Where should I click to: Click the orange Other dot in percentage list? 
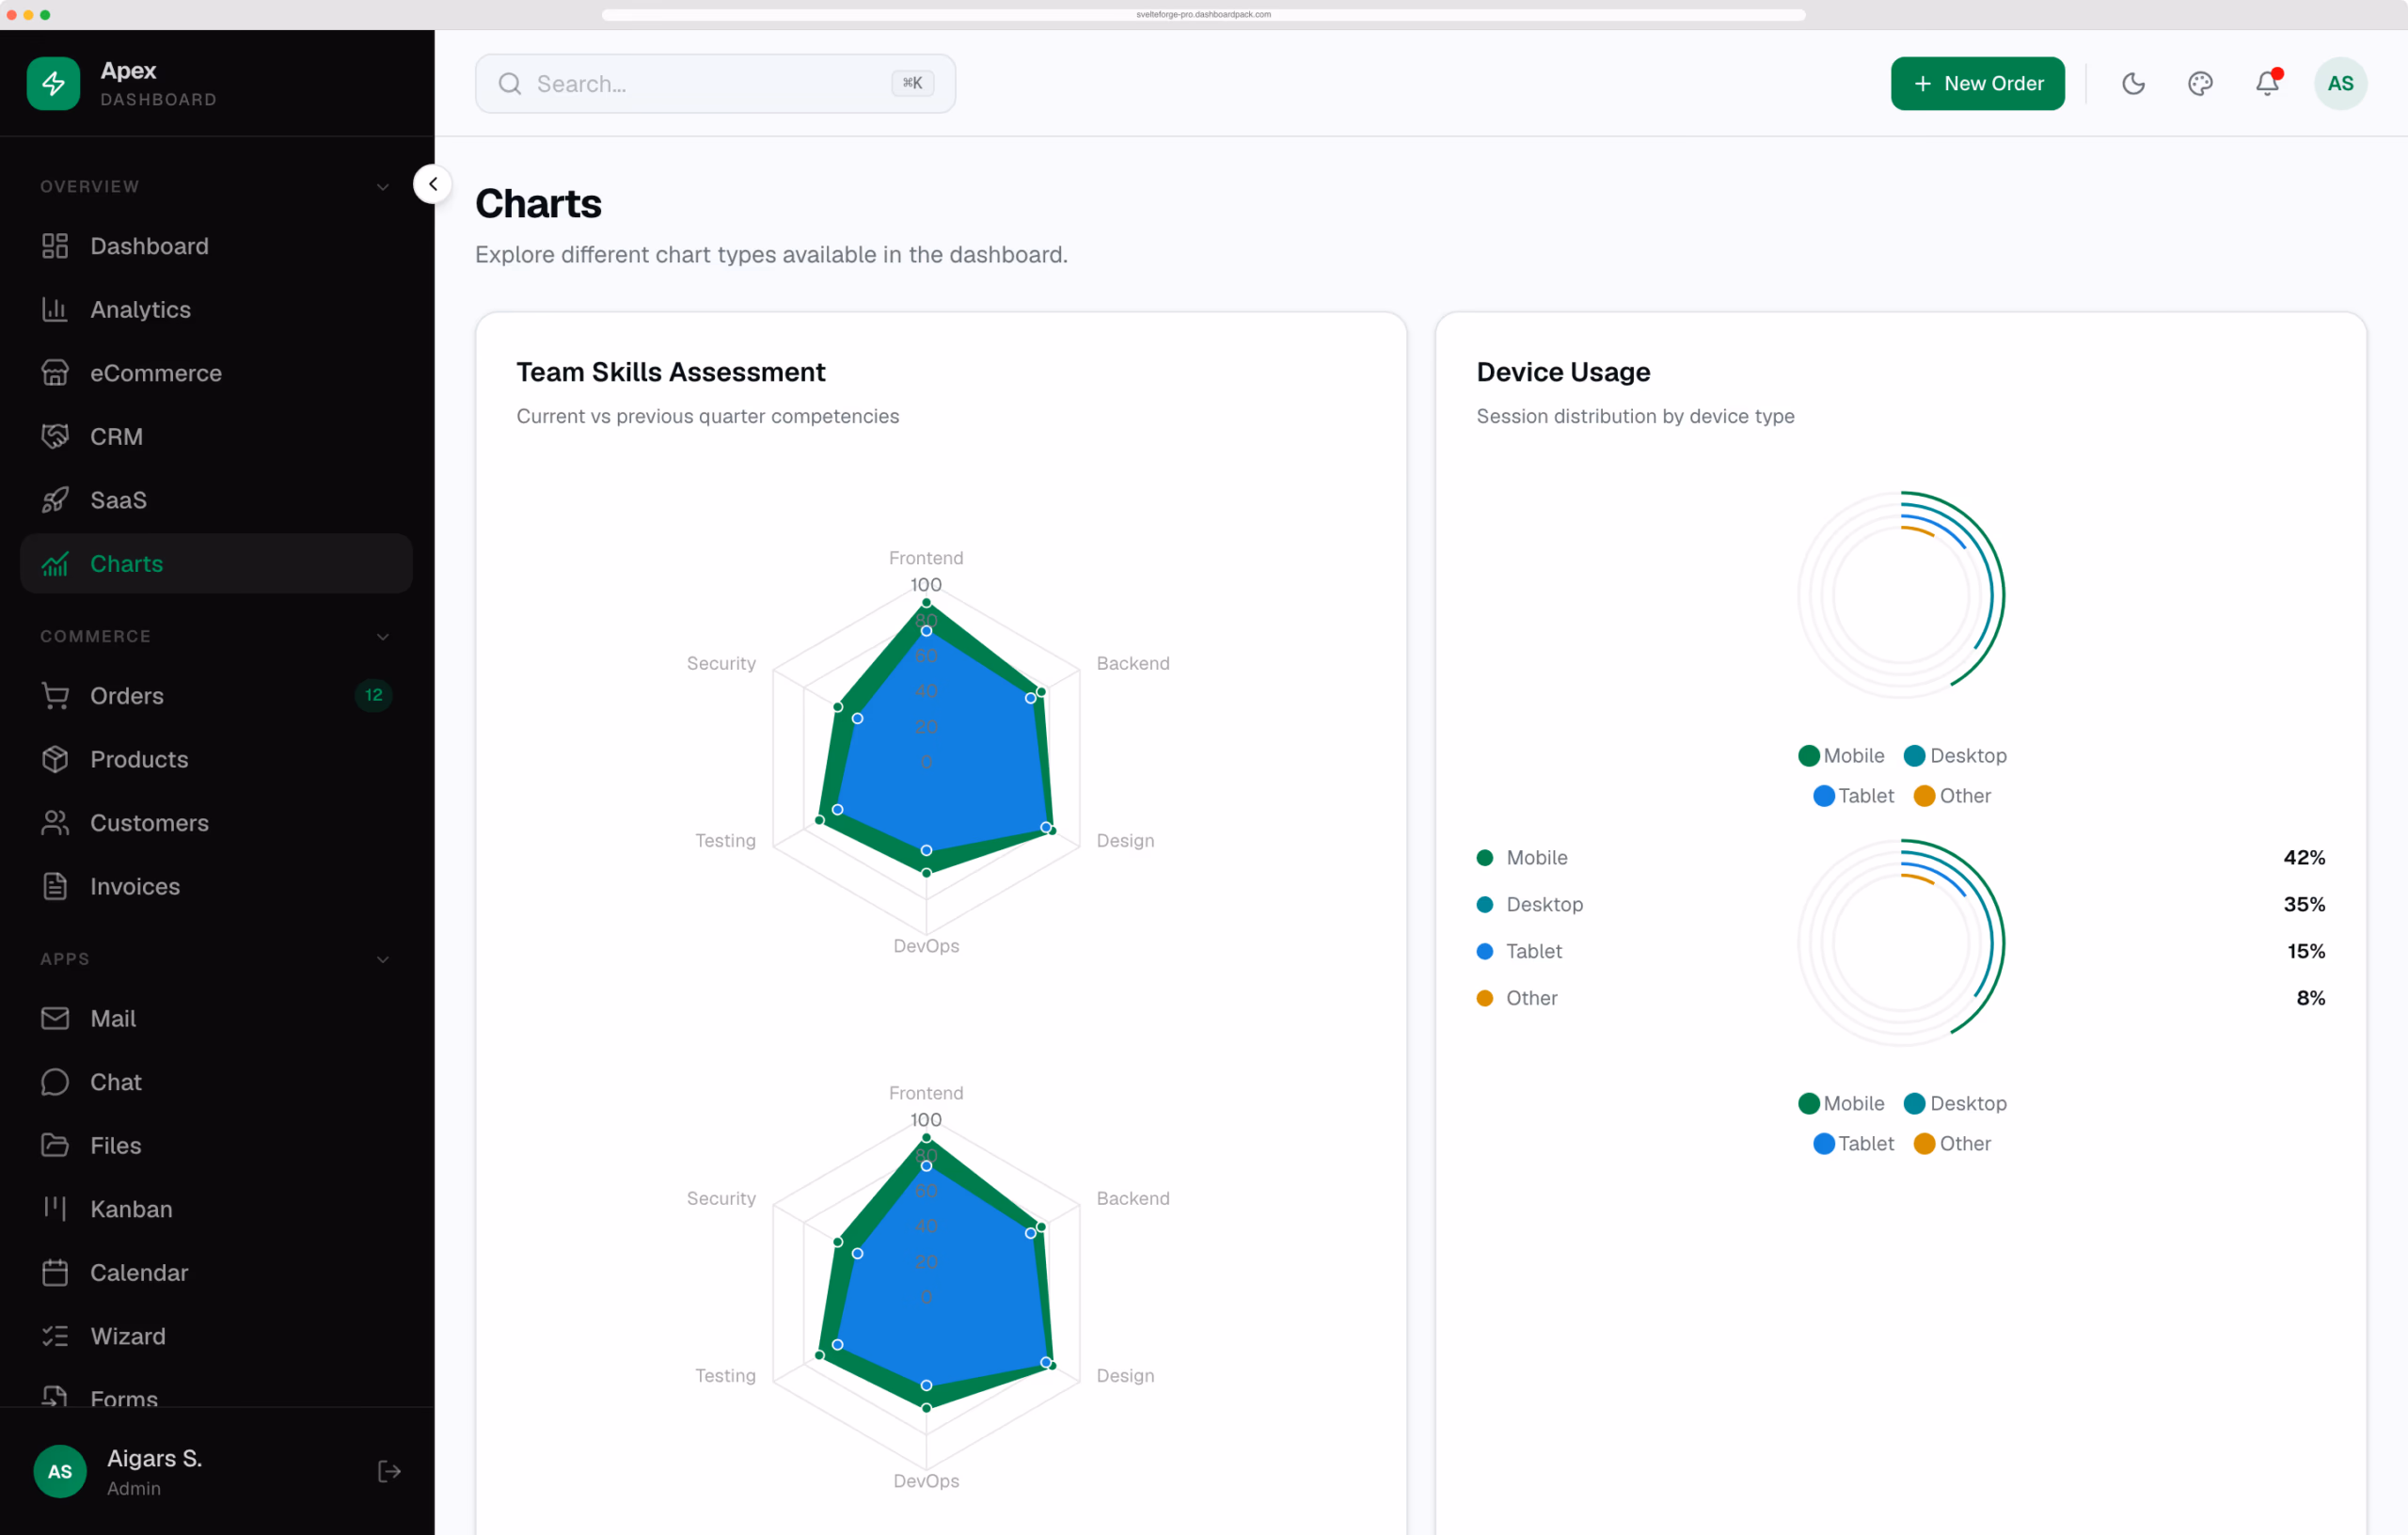1485,998
